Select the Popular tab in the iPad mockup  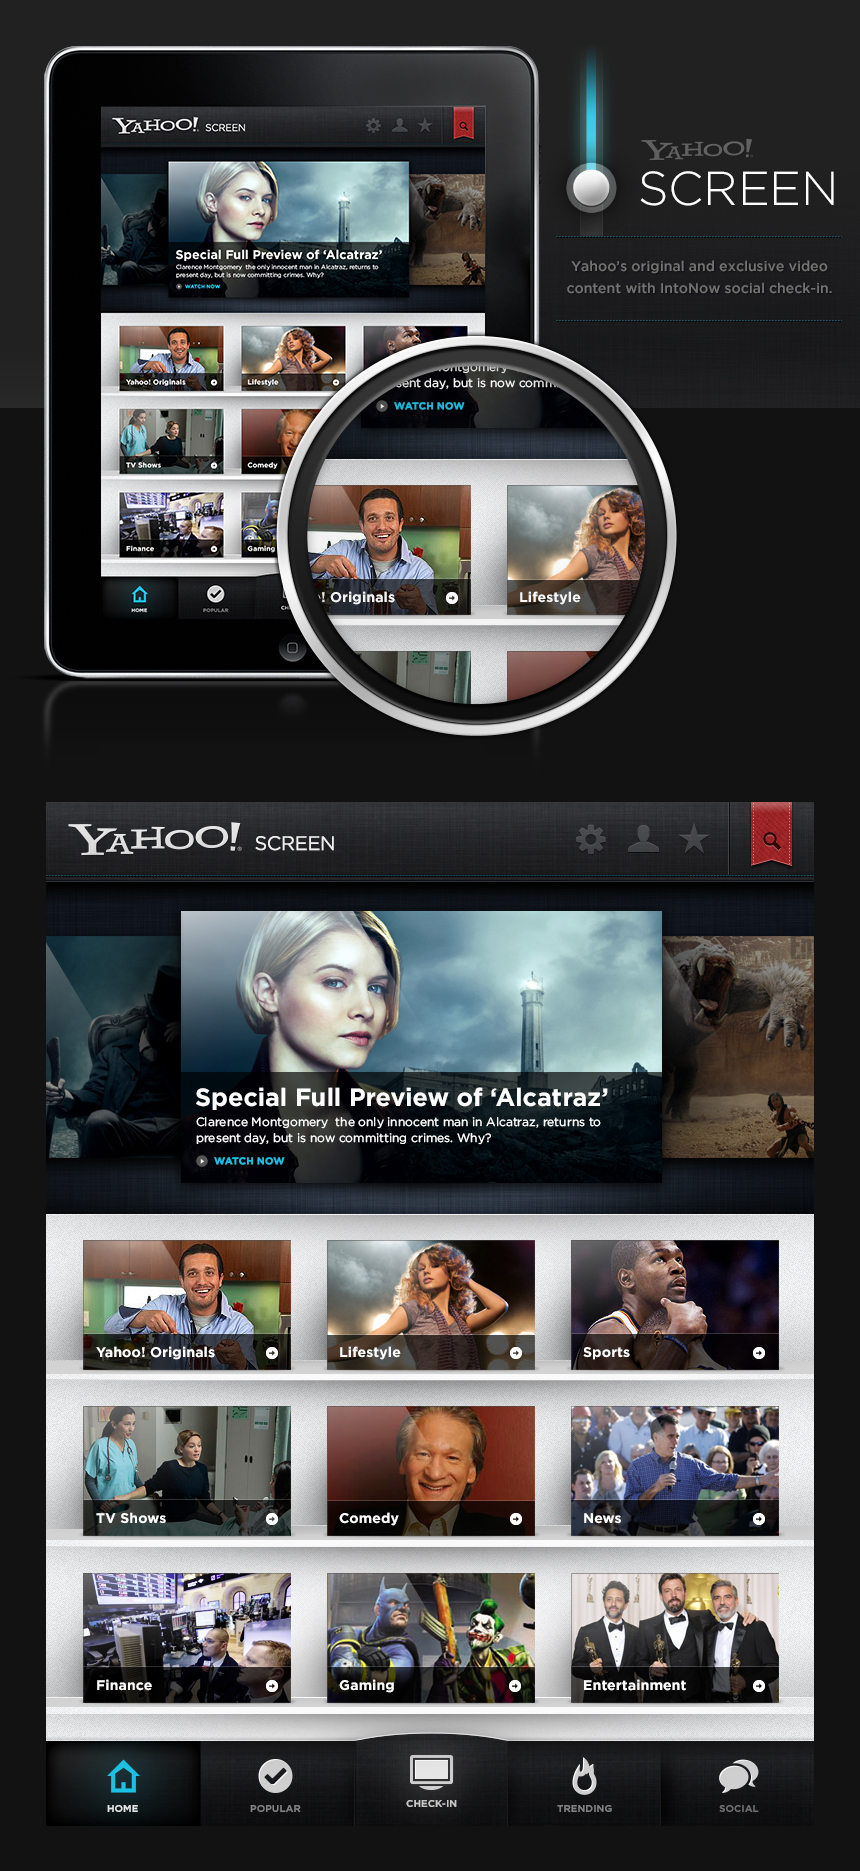click(x=216, y=598)
